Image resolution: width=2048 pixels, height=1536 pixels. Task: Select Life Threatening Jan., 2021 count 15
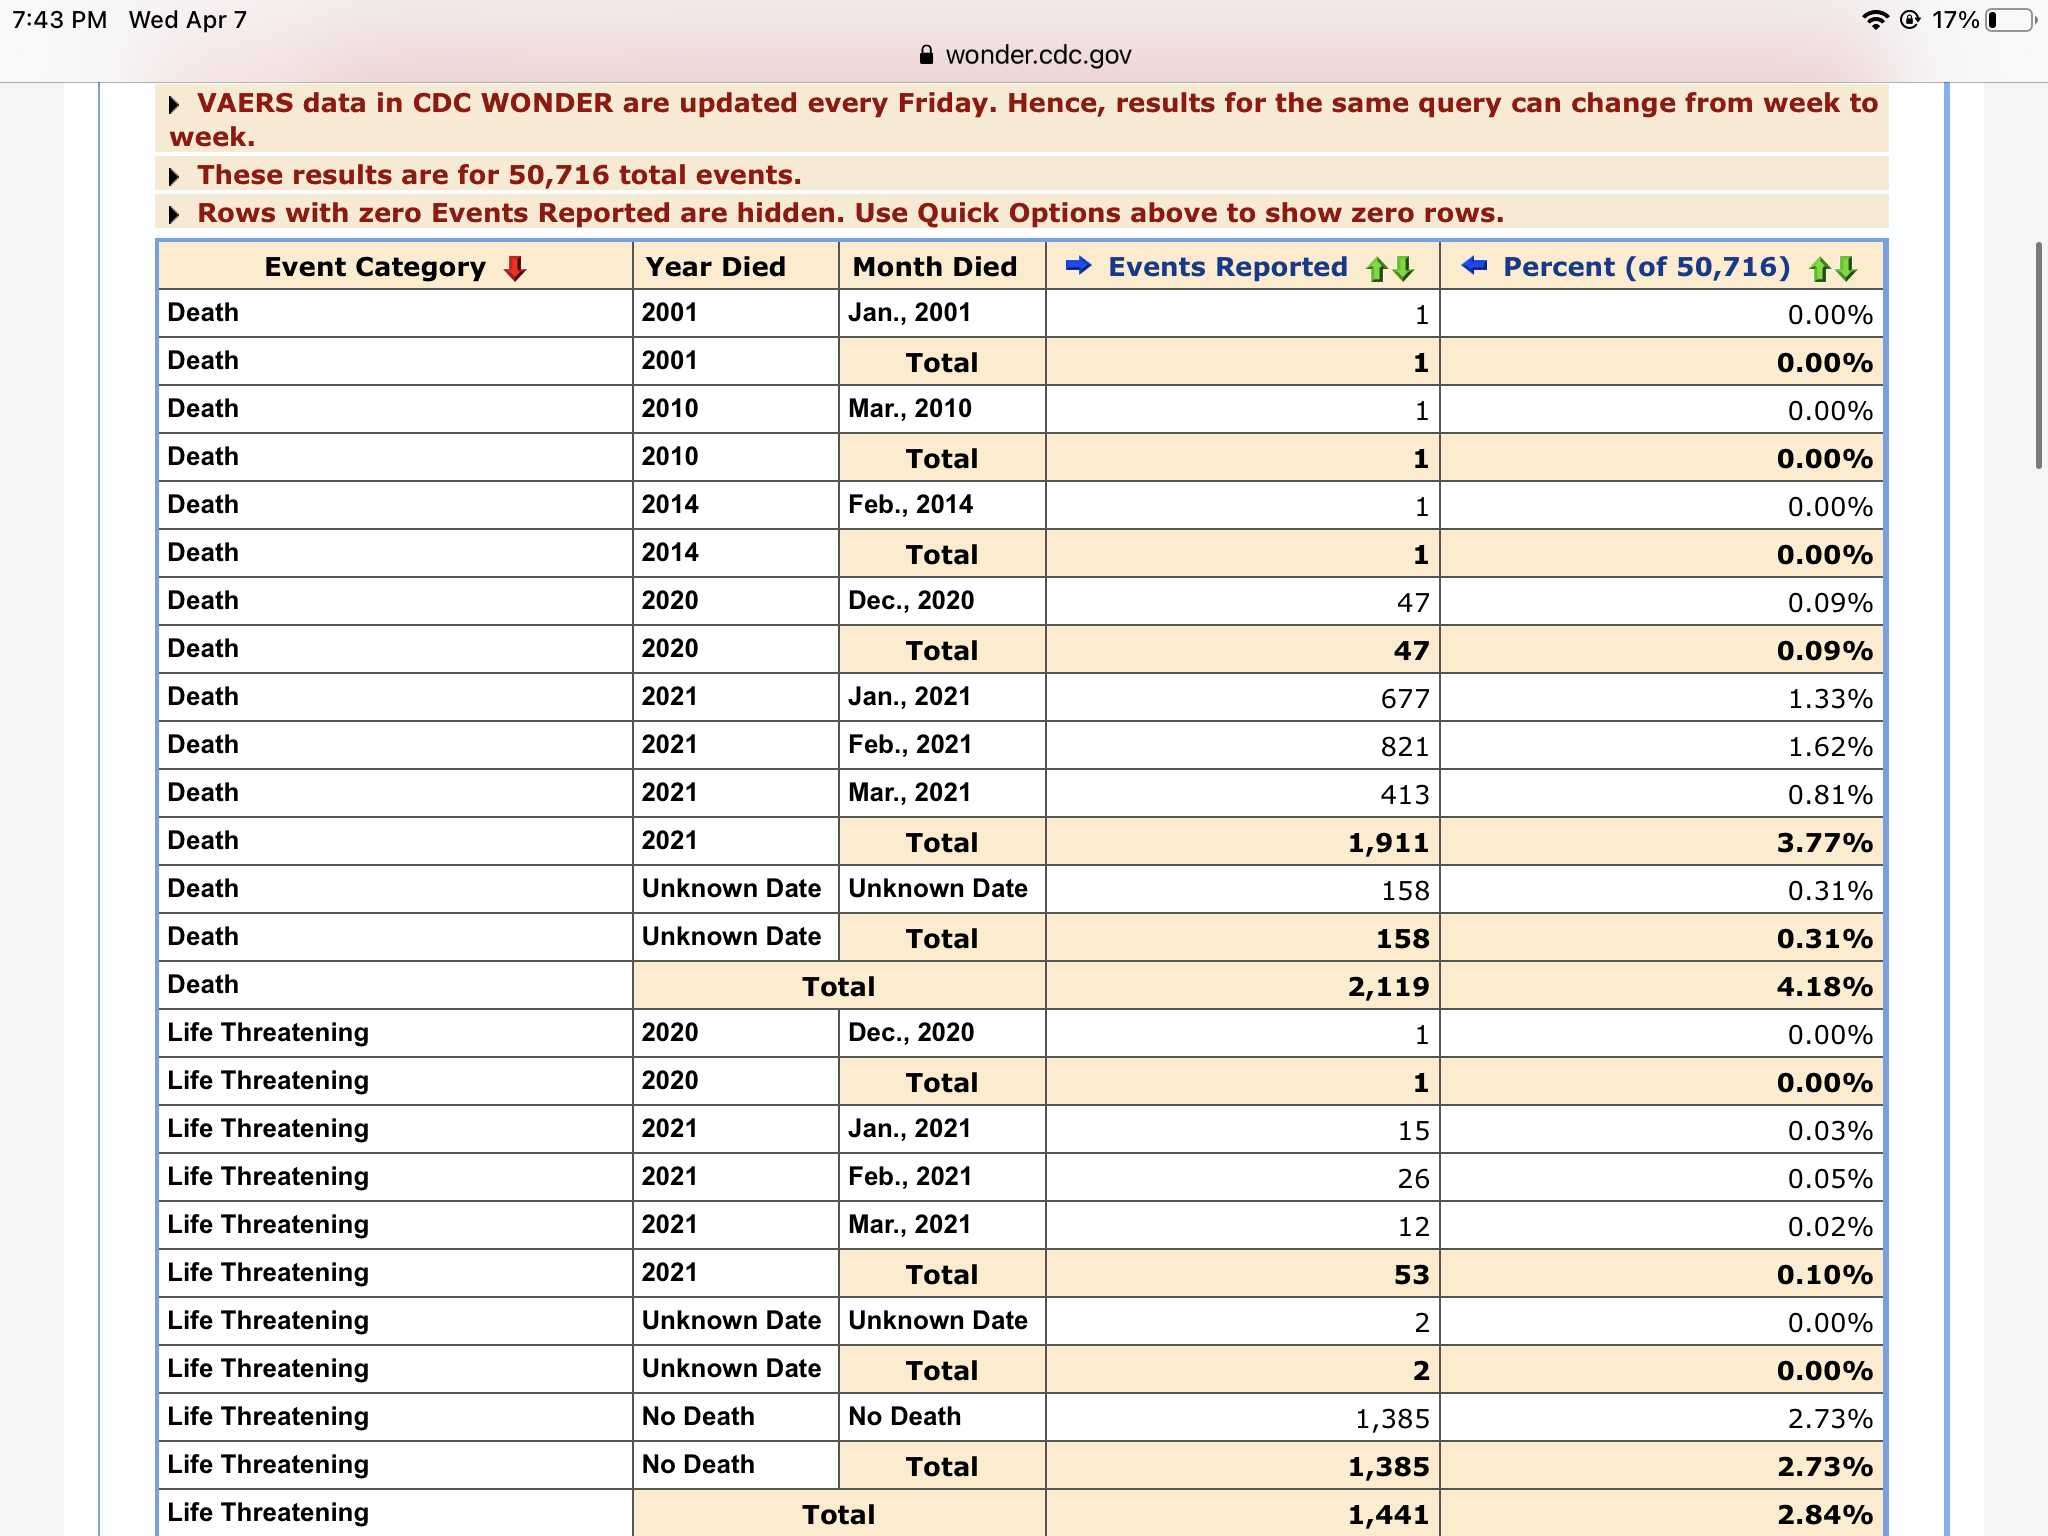(x=1243, y=1129)
